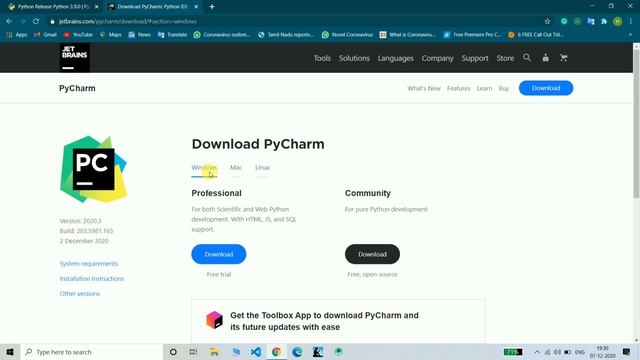Viewport: 640px width, 360px height.
Task: Open the Chrome three-dot menu
Action: pos(631,21)
